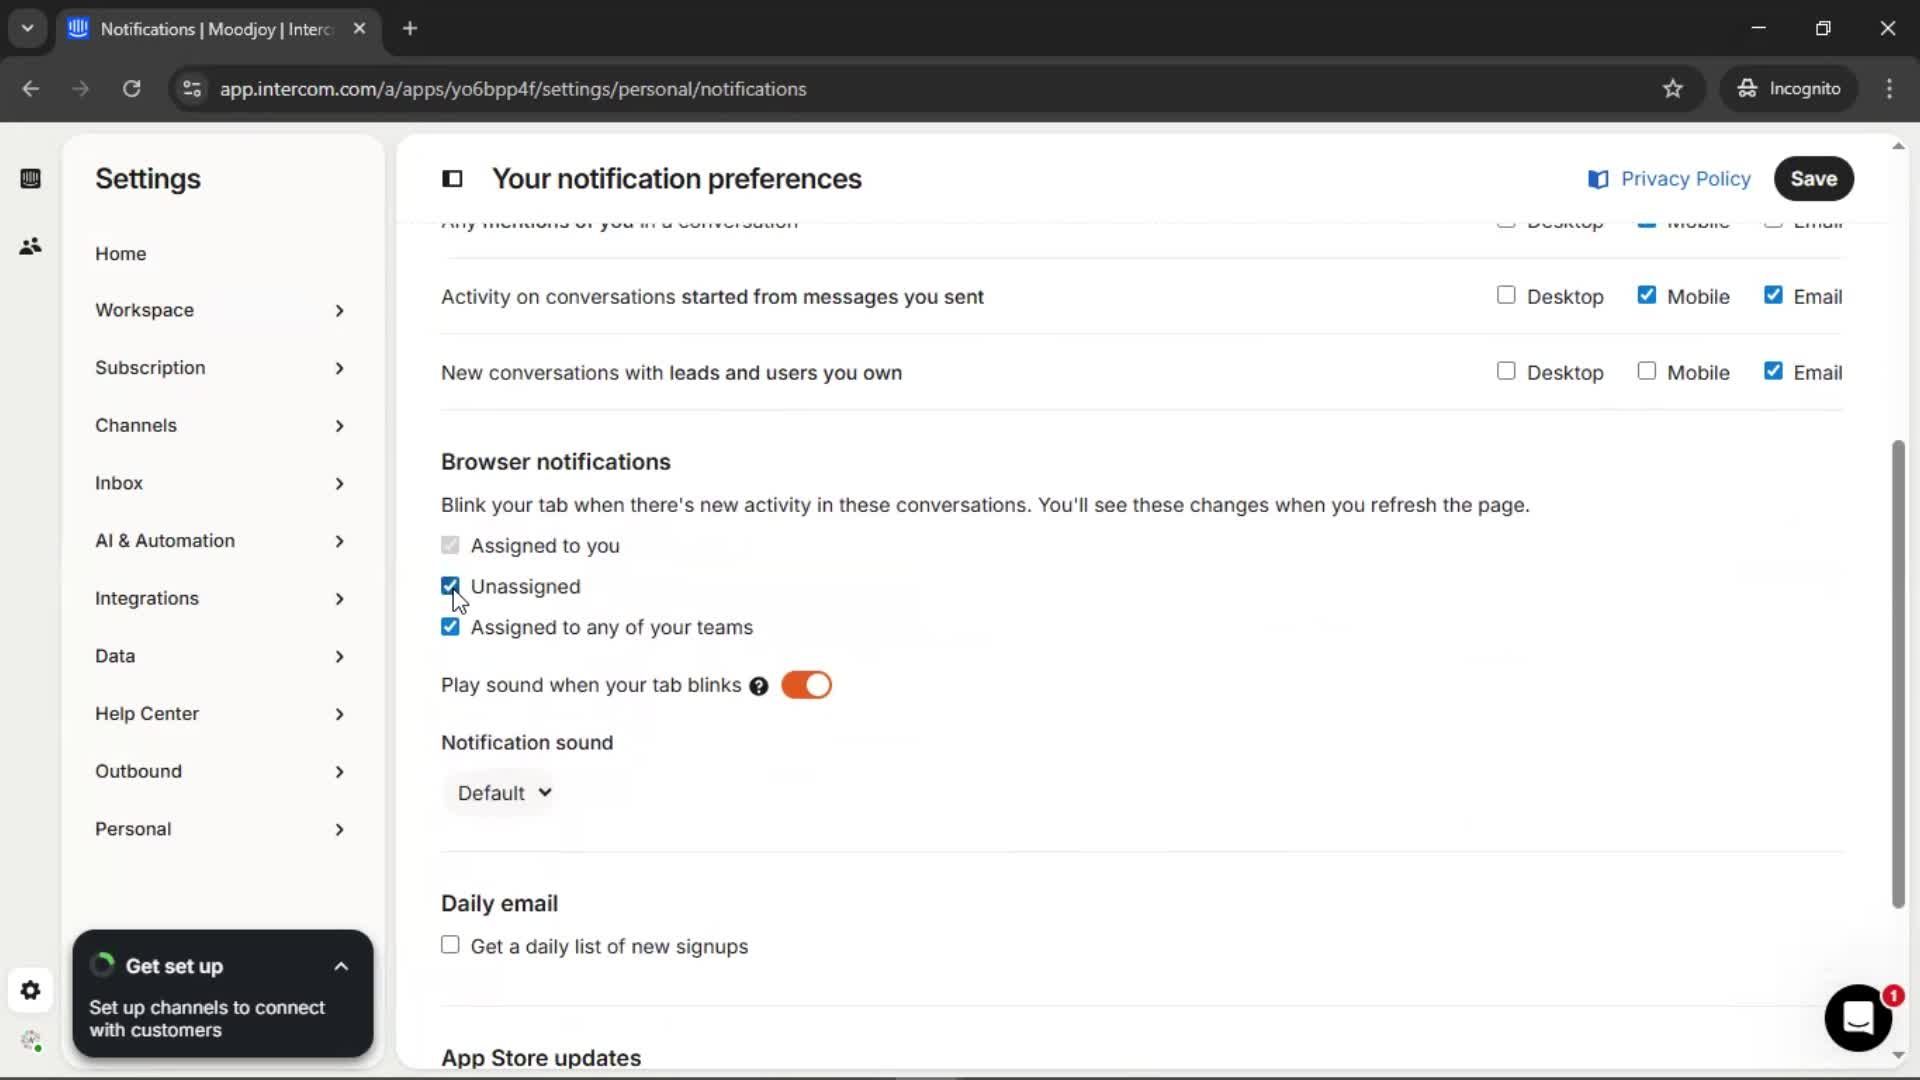Screen dimensions: 1920x1080
Task: Open the Settings gear icon in left rail
Action: [30, 990]
